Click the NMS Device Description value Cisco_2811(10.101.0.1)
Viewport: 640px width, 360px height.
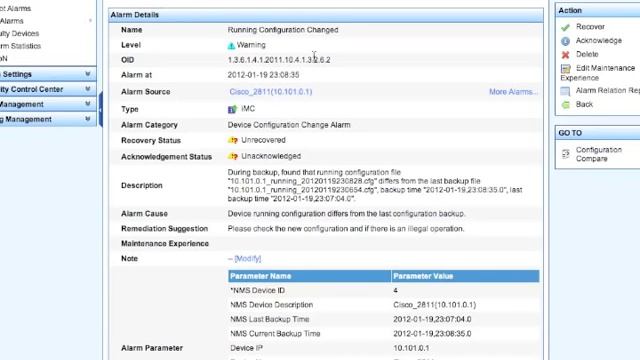click(x=435, y=305)
